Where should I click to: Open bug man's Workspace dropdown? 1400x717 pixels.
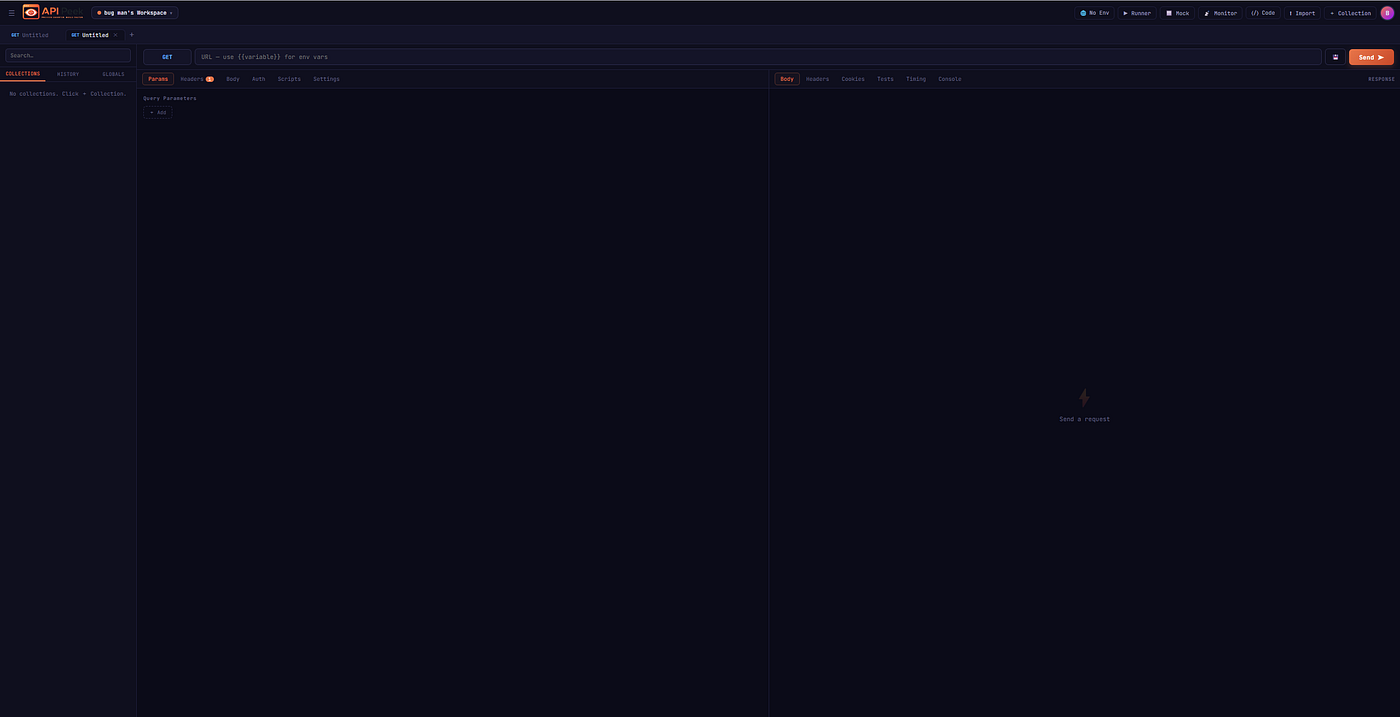(135, 13)
